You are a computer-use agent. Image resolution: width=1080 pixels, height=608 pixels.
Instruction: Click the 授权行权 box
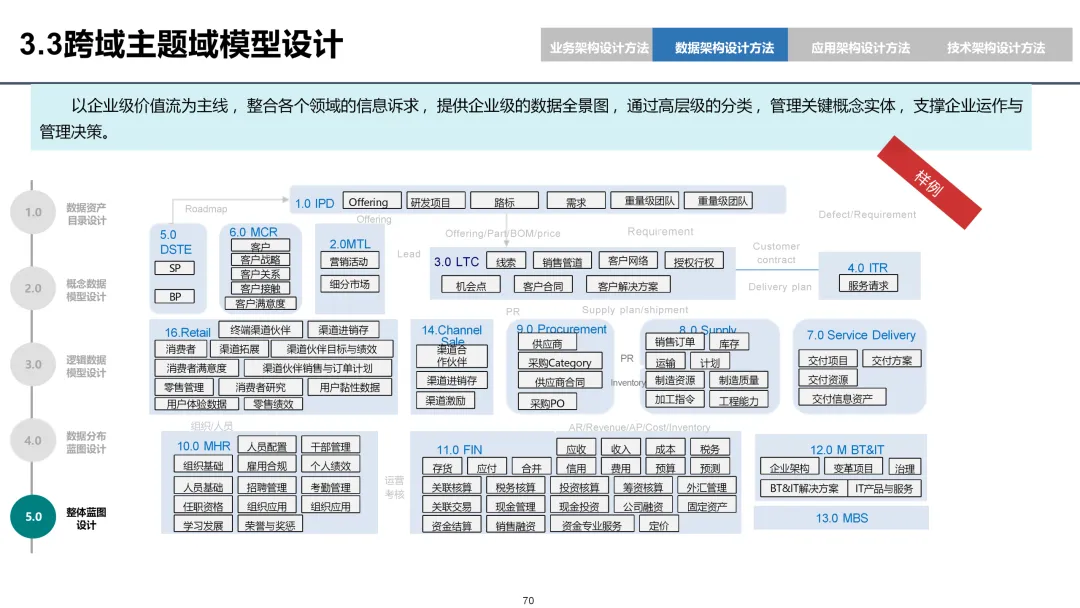click(x=694, y=262)
